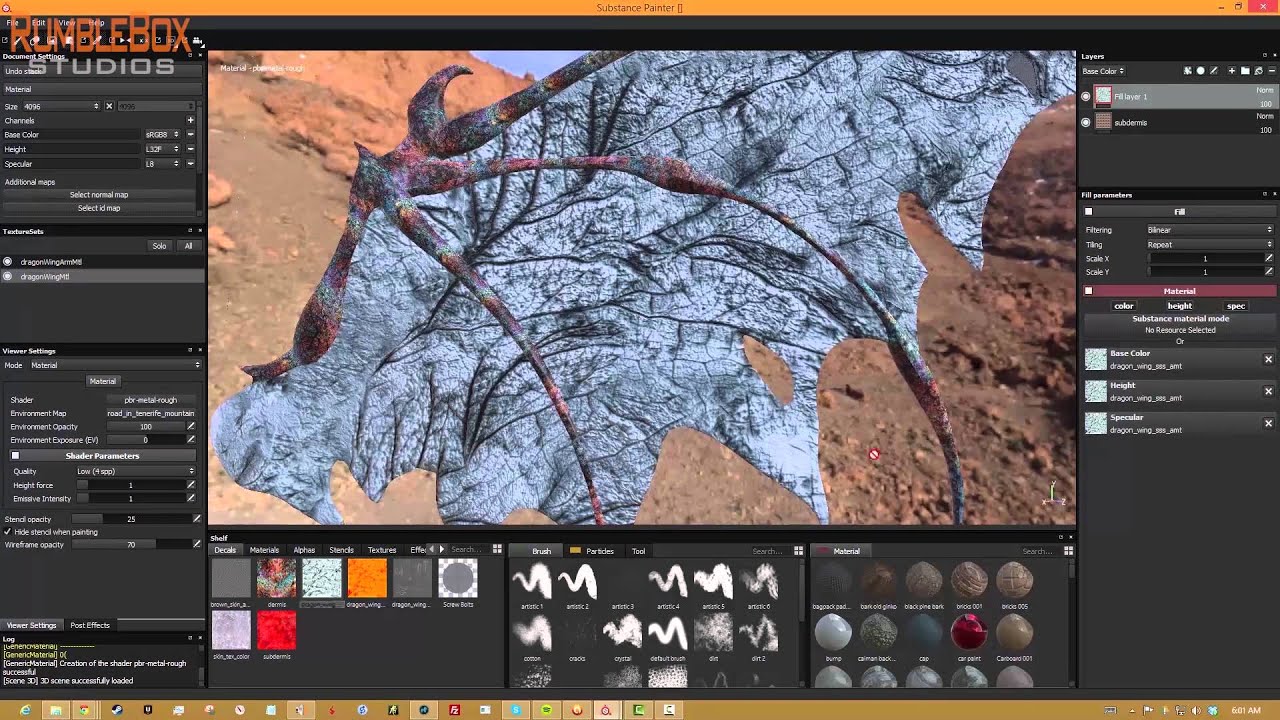Image resolution: width=1280 pixels, height=720 pixels.
Task: Toggle visibility of Fill layer 1
Action: pyautogui.click(x=1086, y=96)
